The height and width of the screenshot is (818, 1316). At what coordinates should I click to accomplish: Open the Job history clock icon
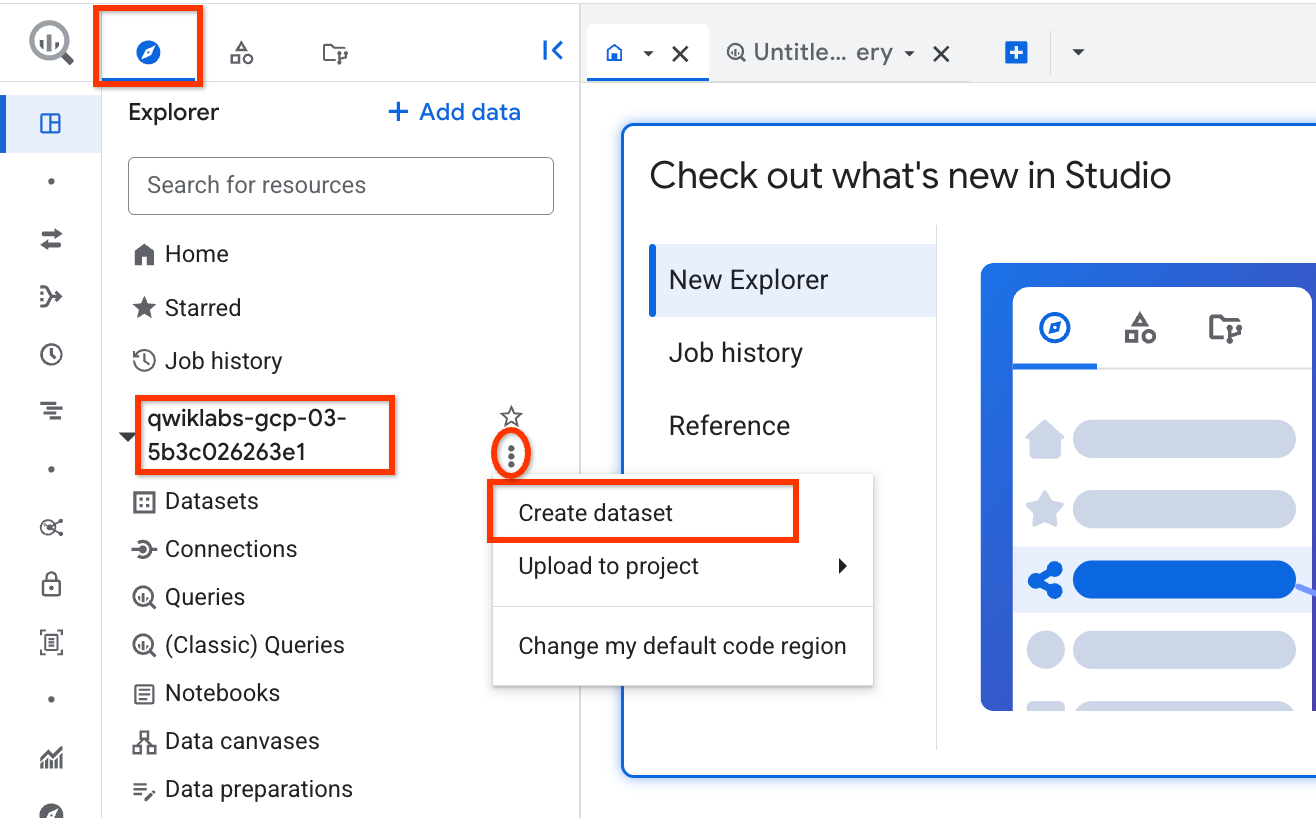point(50,354)
